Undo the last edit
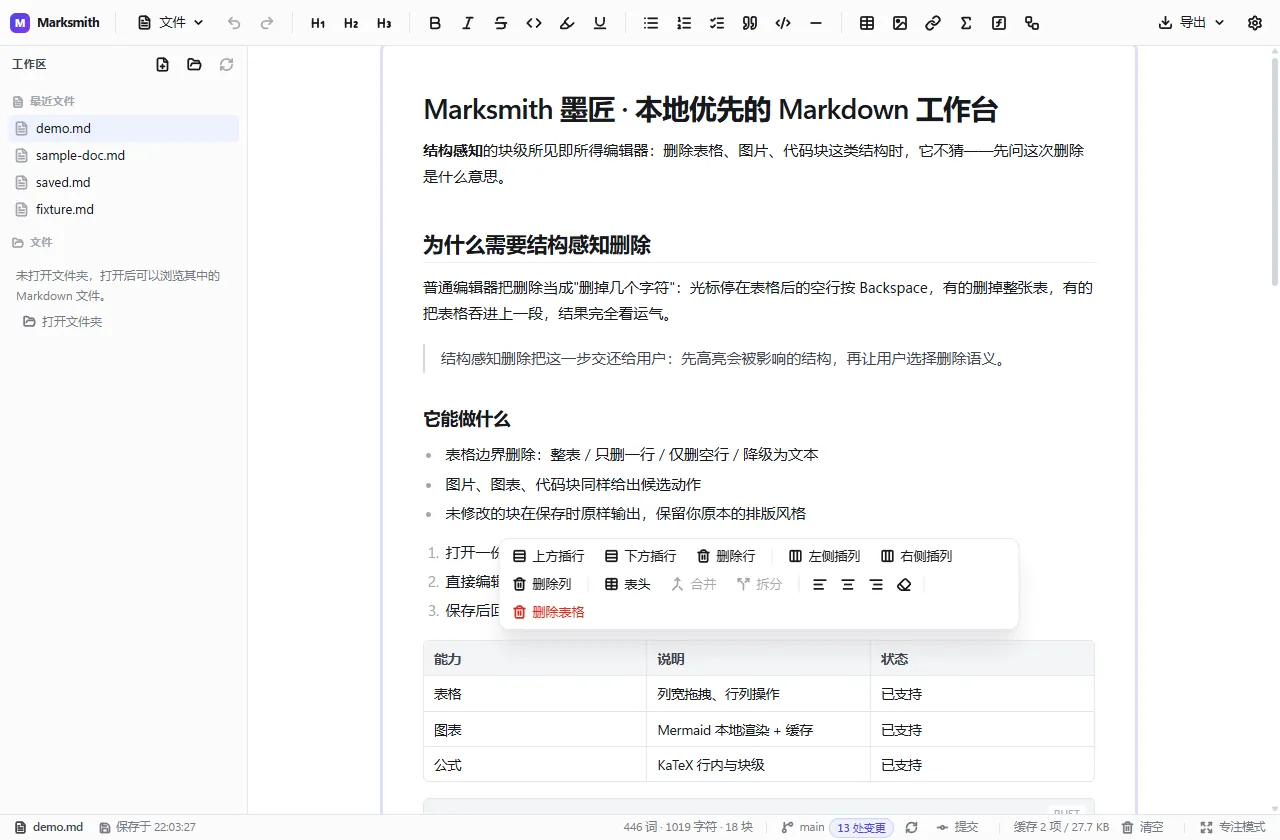This screenshot has height=840, width=1280. tap(234, 23)
